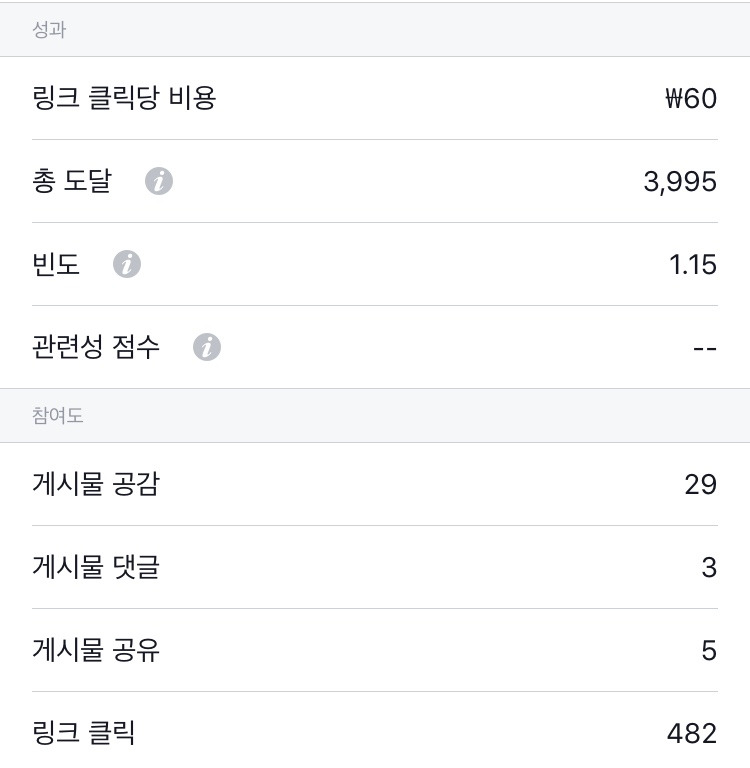Select the 성과 section header

pos(49,29)
